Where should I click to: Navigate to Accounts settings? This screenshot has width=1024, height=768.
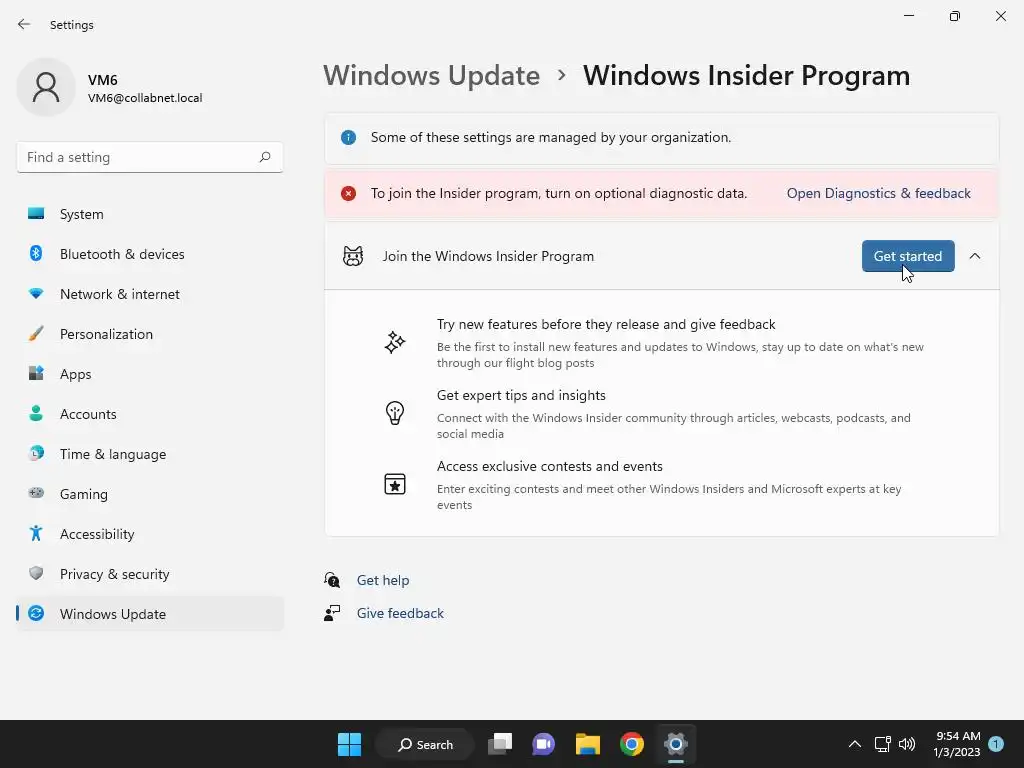pos(150,414)
